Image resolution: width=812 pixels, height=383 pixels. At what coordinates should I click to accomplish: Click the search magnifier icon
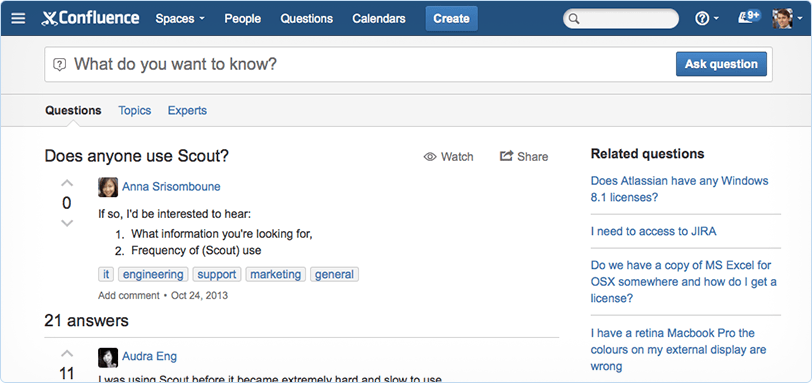point(574,19)
